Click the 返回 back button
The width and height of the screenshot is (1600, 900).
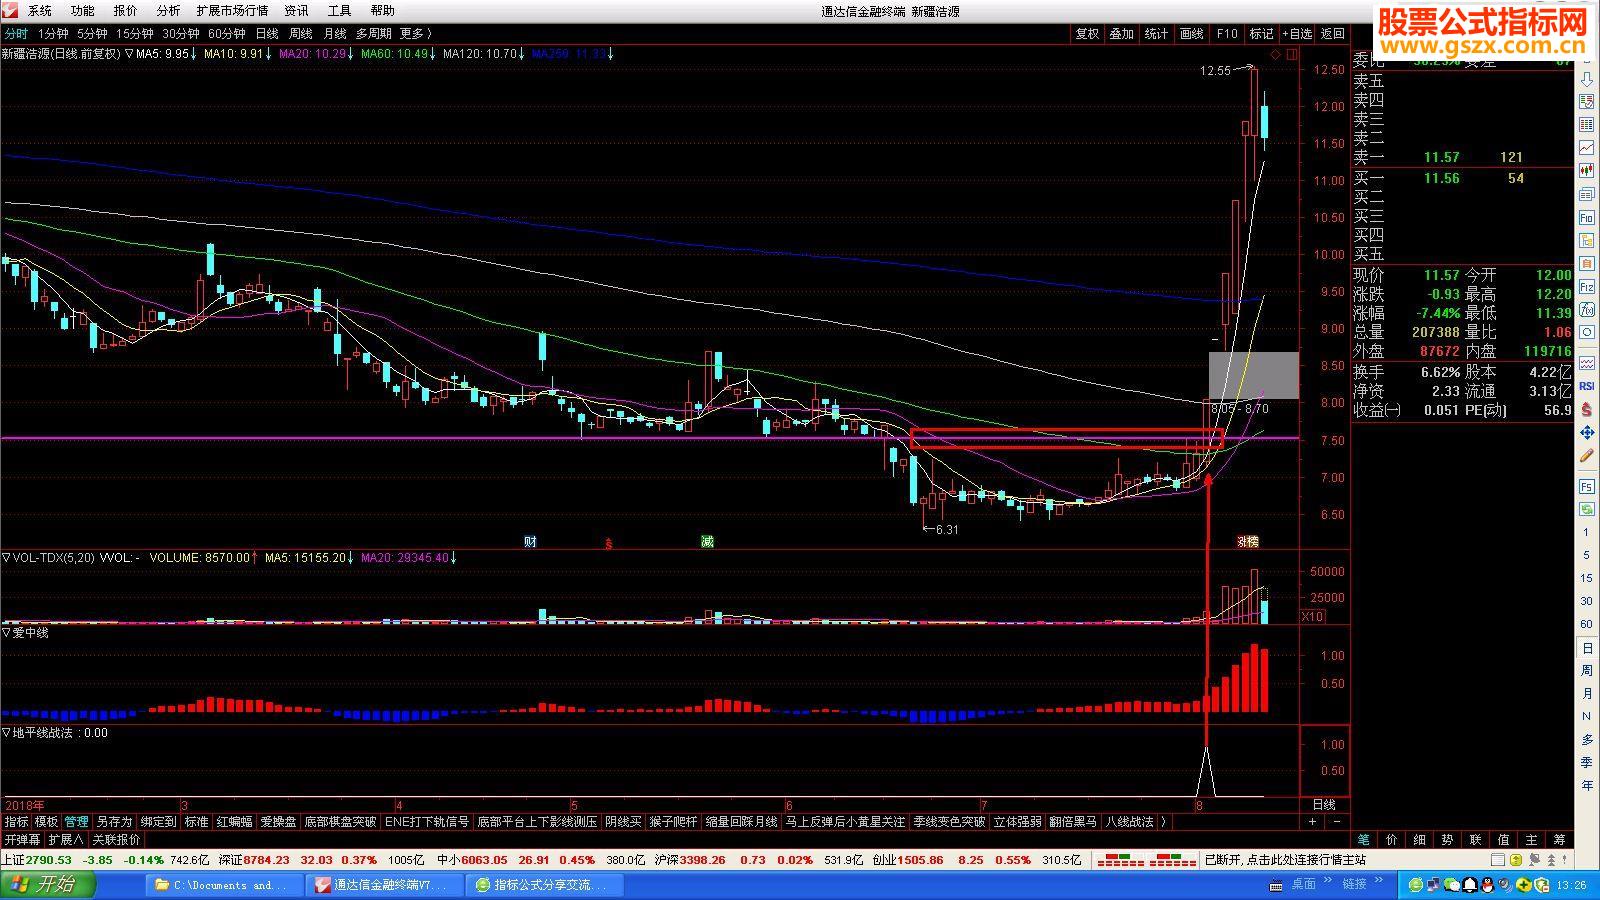coord(1333,34)
